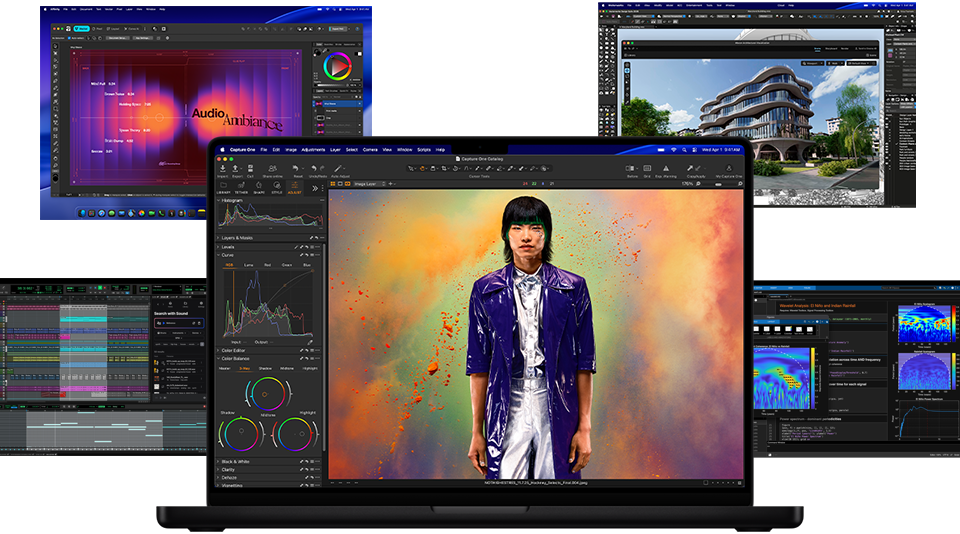960x534 pixels.
Task: Click the Undo arrow icon
Action: click(313, 168)
